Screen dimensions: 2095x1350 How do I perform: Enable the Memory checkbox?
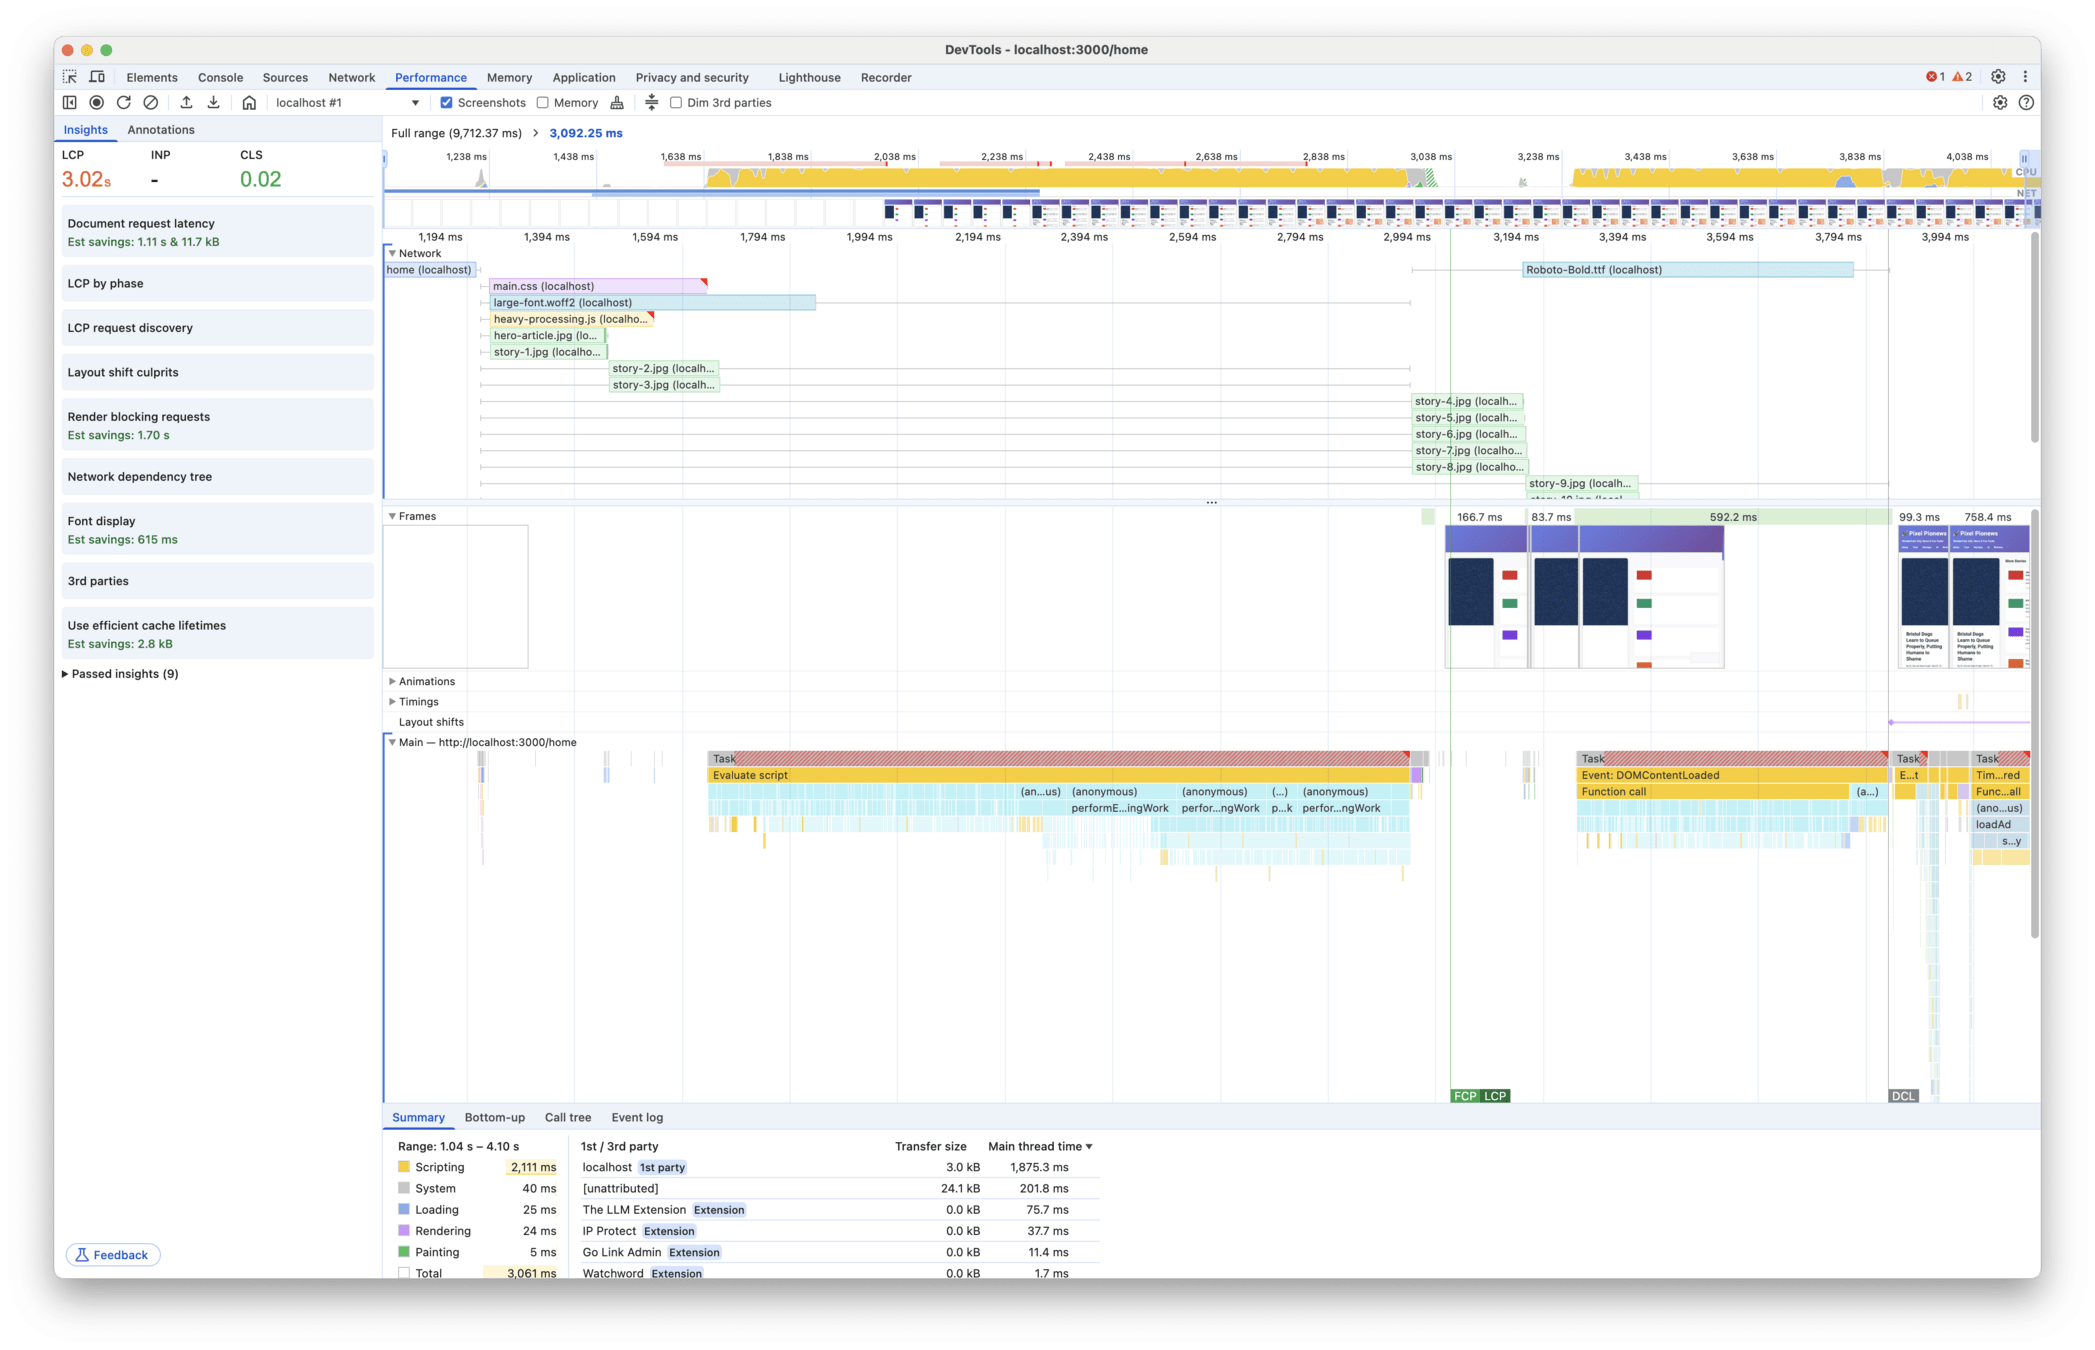pos(542,103)
